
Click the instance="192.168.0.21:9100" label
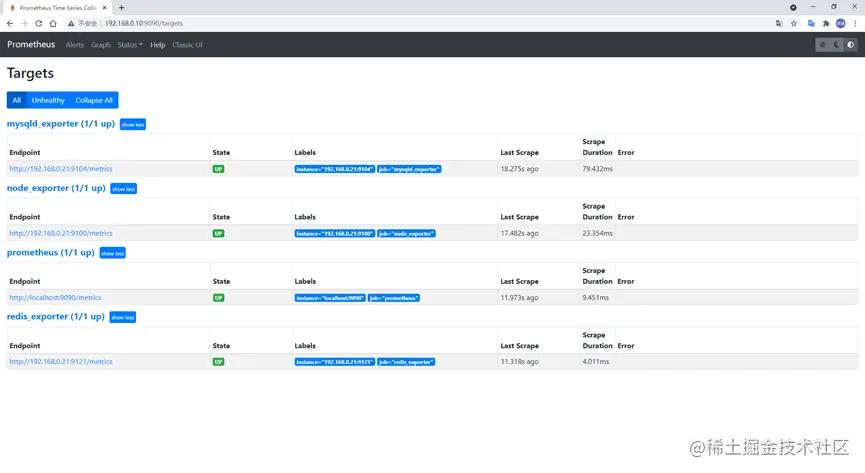tap(335, 233)
